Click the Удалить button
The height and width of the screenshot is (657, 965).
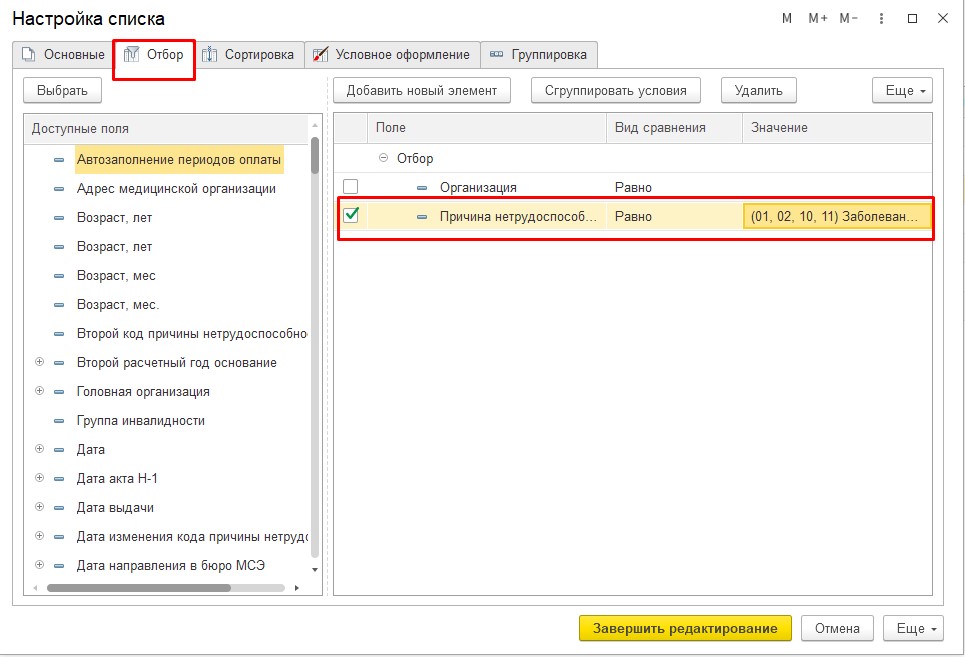pos(758,91)
